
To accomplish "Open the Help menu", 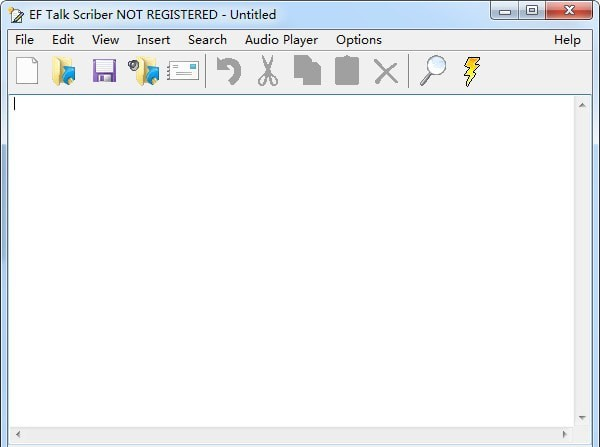I will click(567, 40).
